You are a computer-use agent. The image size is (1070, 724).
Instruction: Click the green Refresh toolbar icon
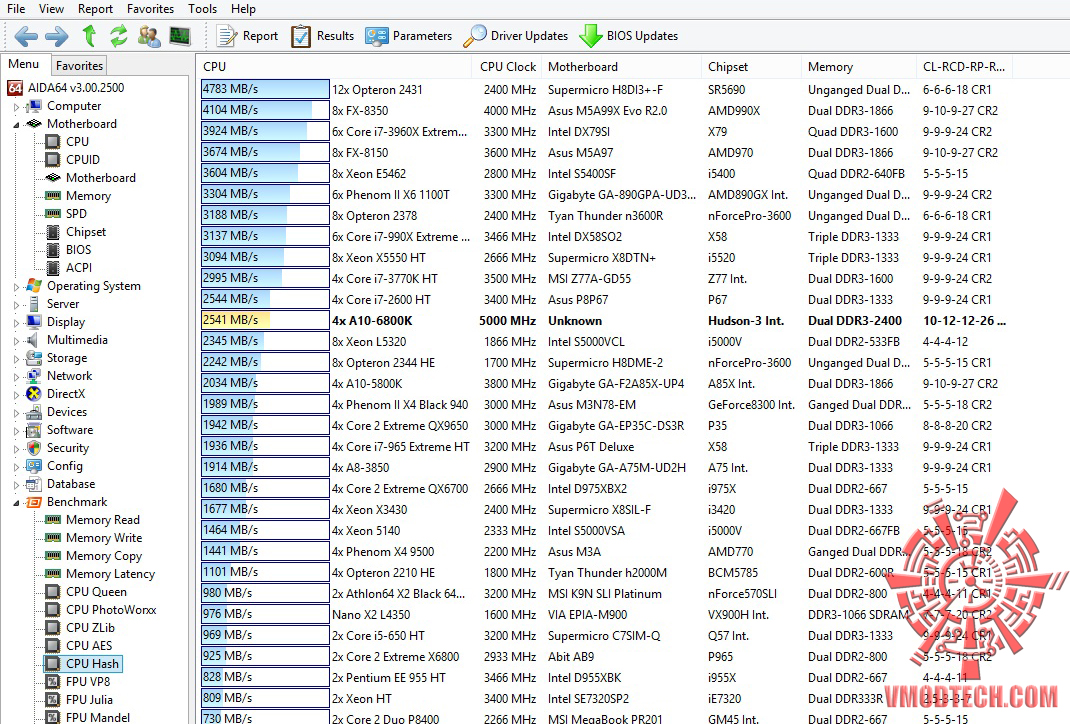click(x=119, y=35)
